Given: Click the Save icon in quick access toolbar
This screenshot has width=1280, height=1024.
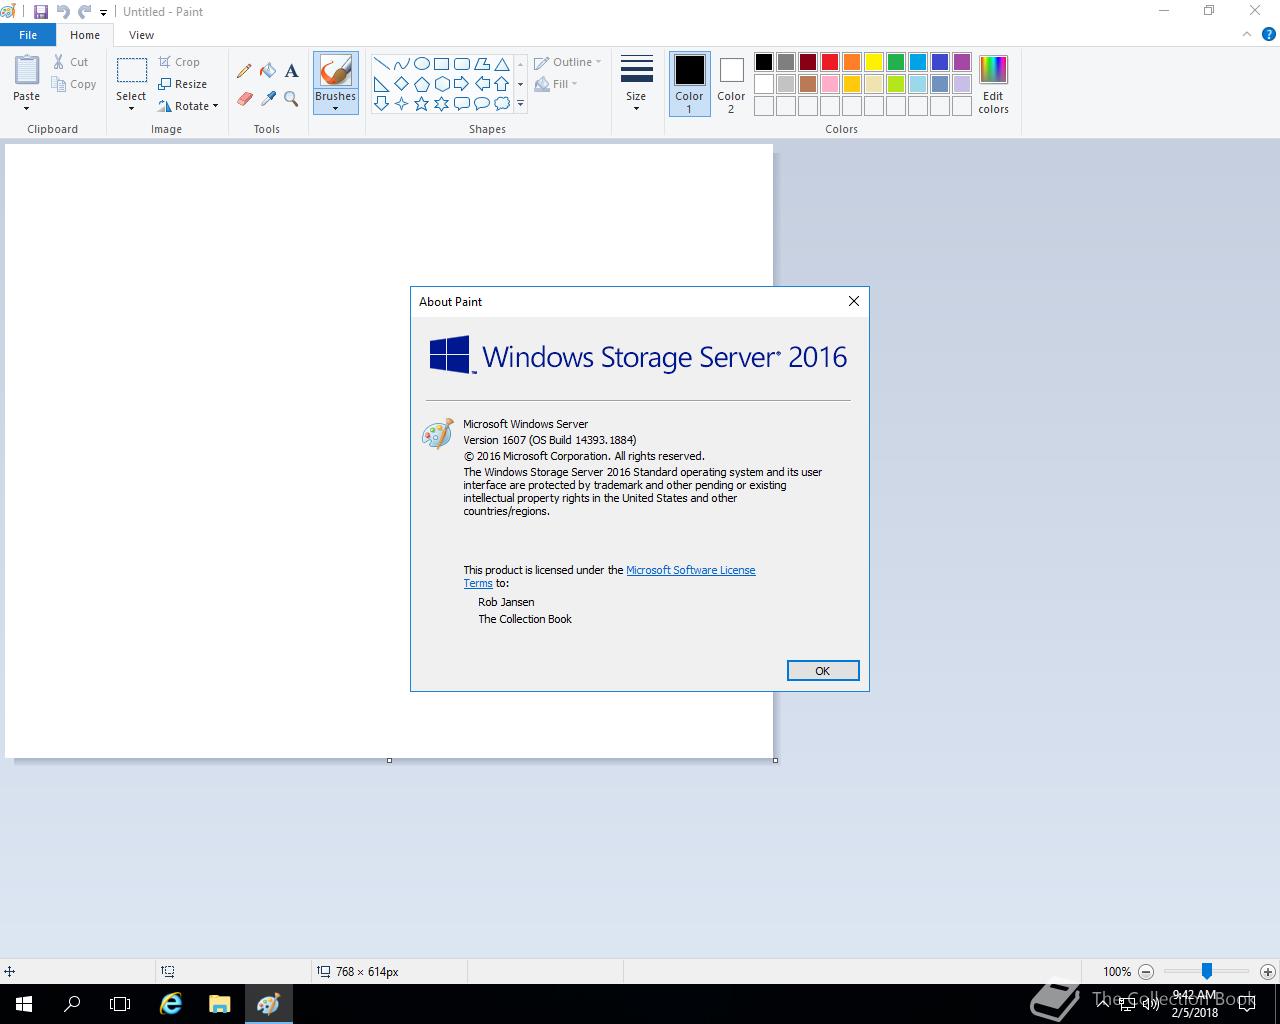Looking at the screenshot, I should (x=40, y=12).
